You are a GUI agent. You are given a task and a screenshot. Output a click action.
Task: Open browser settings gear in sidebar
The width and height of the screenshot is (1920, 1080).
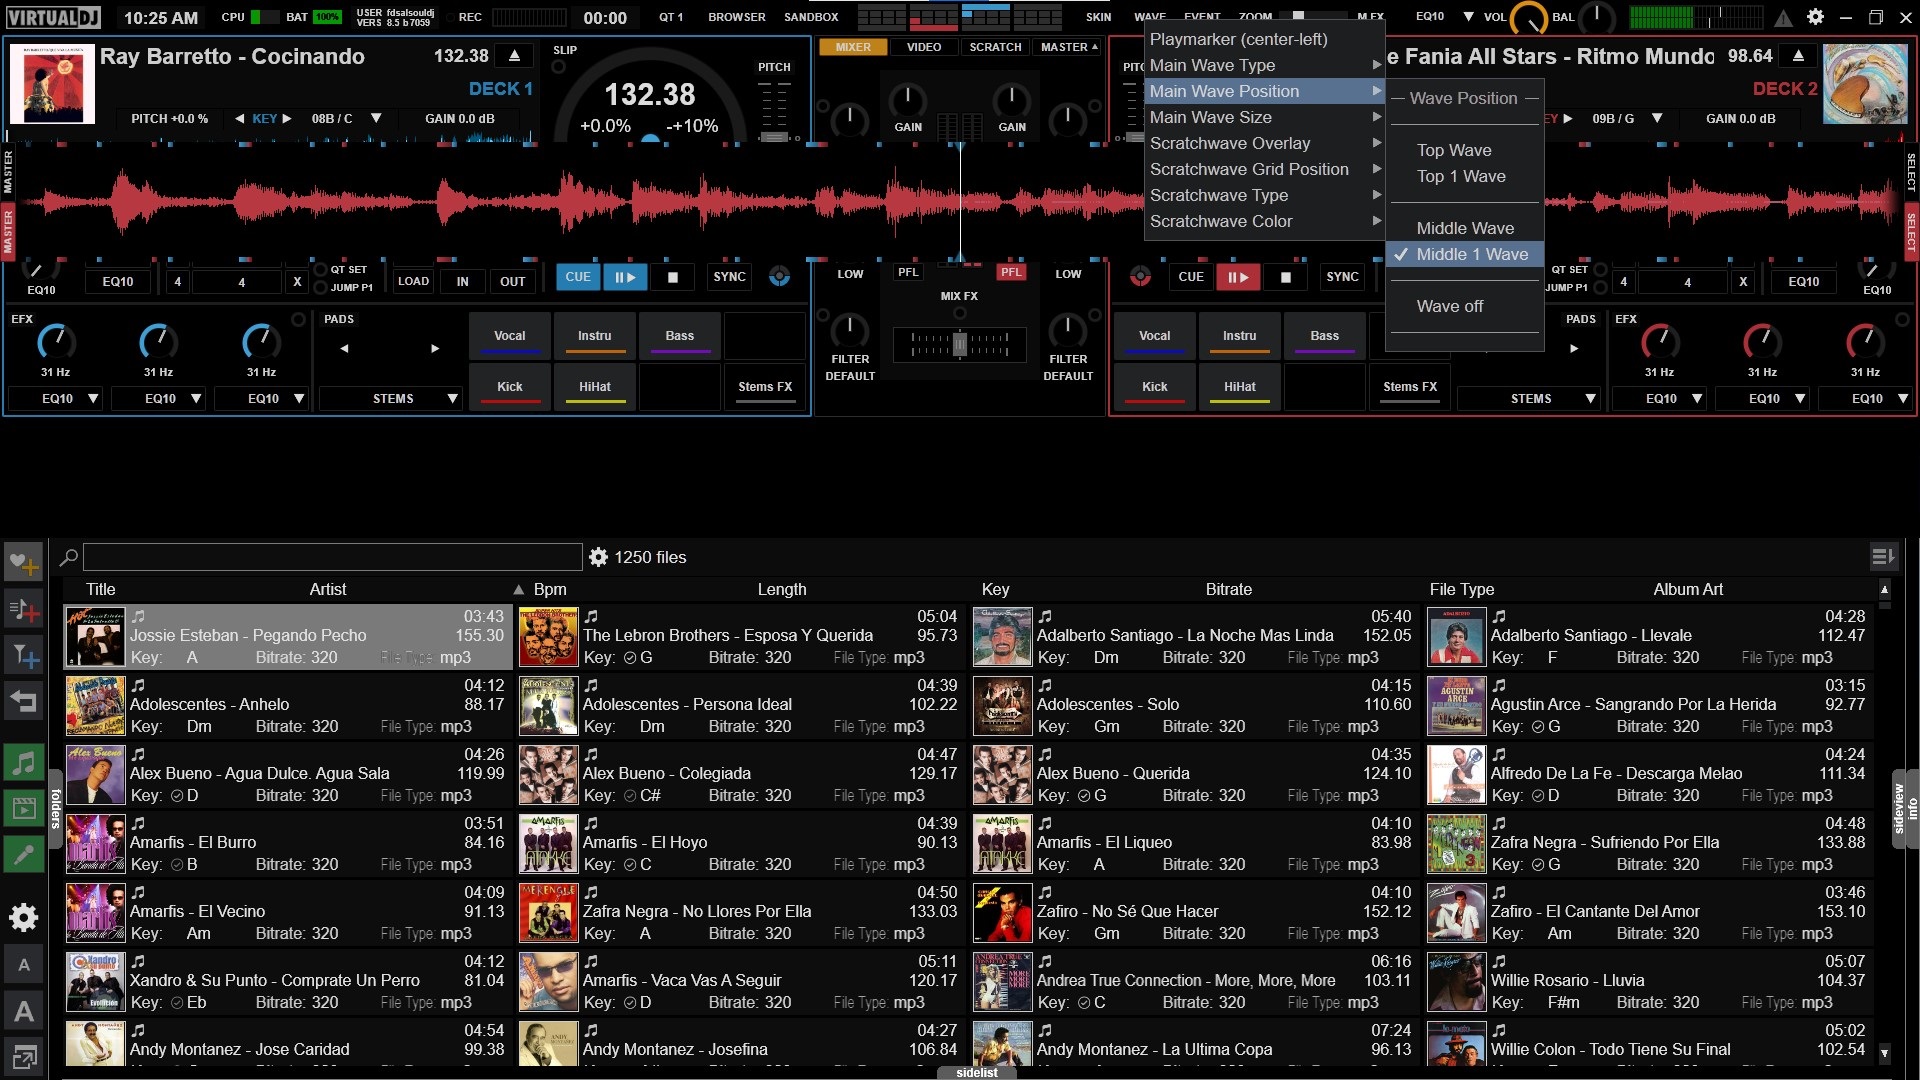tap(23, 917)
